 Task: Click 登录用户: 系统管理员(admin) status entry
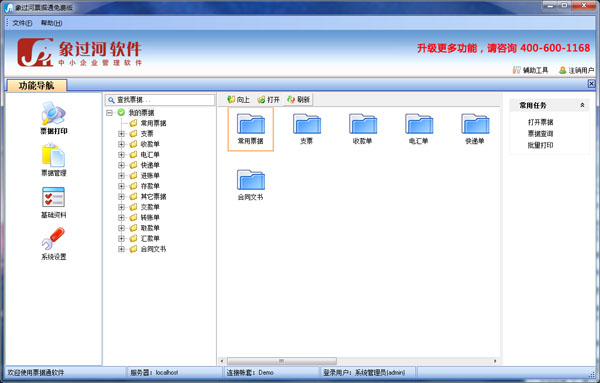coord(364,372)
